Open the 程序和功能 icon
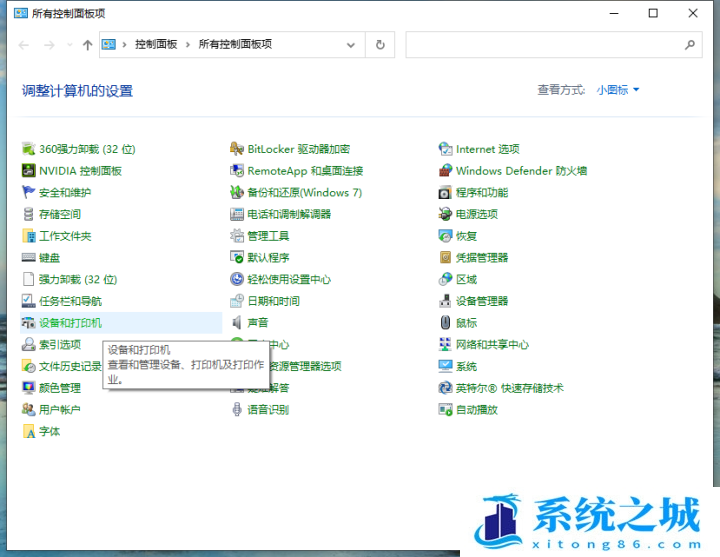The height and width of the screenshot is (557, 720). [445, 192]
